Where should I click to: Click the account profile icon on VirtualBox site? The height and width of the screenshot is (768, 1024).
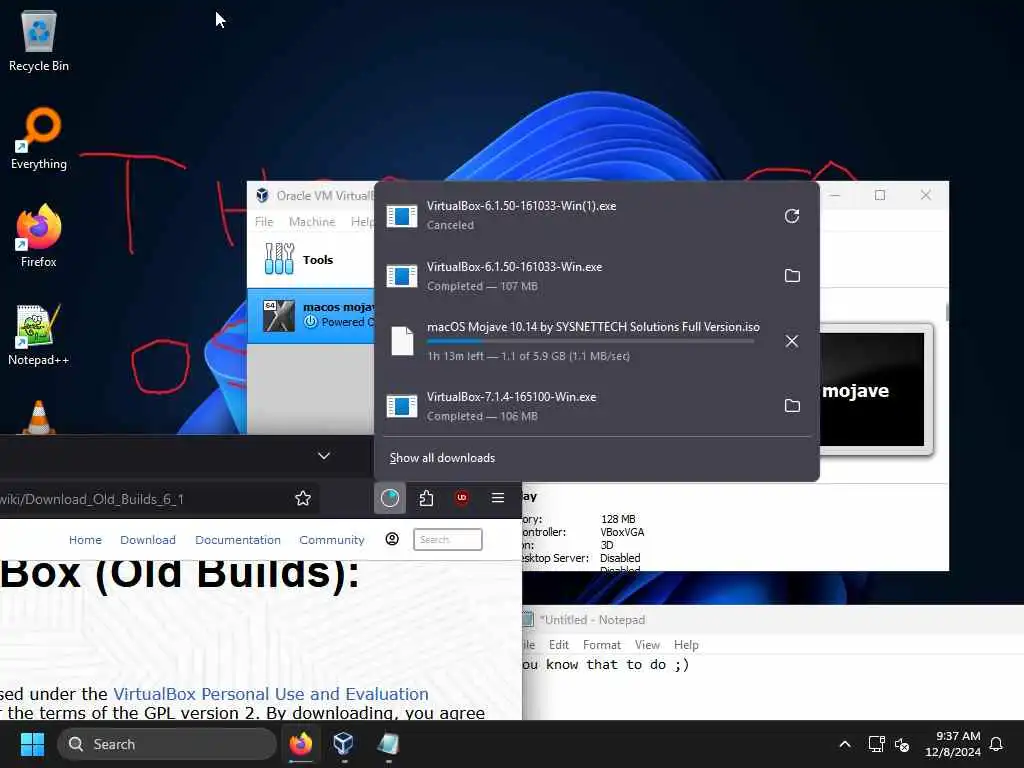[392, 539]
